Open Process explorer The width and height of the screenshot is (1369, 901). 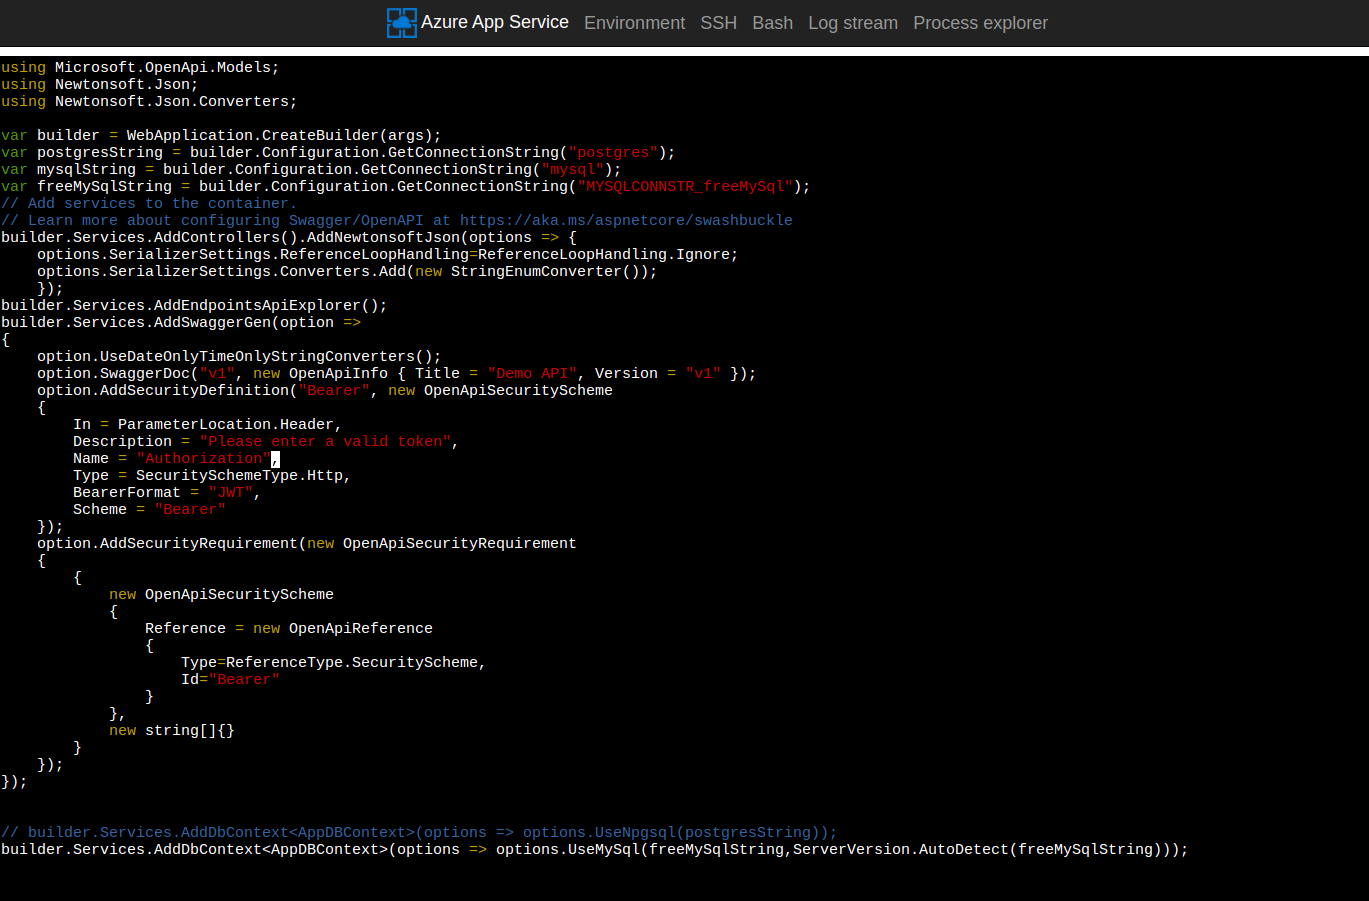[980, 23]
